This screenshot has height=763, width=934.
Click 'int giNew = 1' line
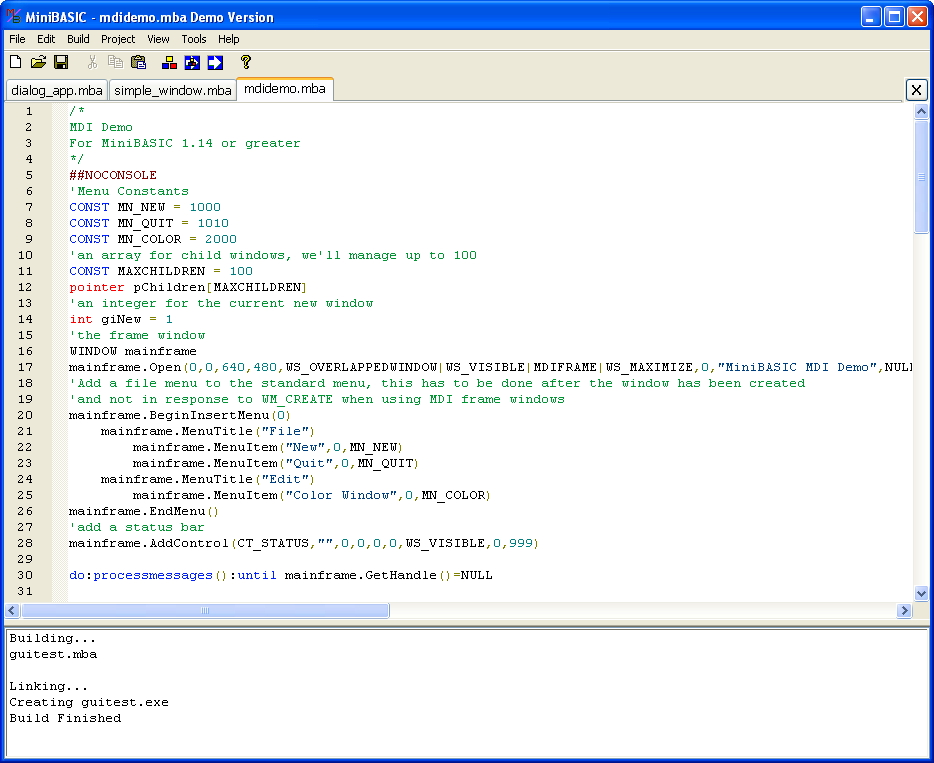[x=121, y=319]
